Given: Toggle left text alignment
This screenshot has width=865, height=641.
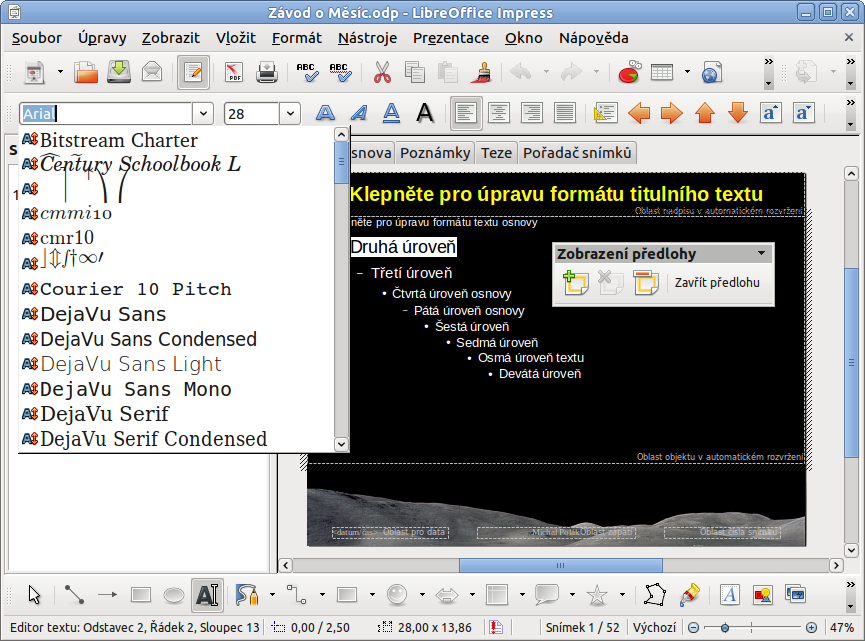Looking at the screenshot, I should (x=465, y=113).
